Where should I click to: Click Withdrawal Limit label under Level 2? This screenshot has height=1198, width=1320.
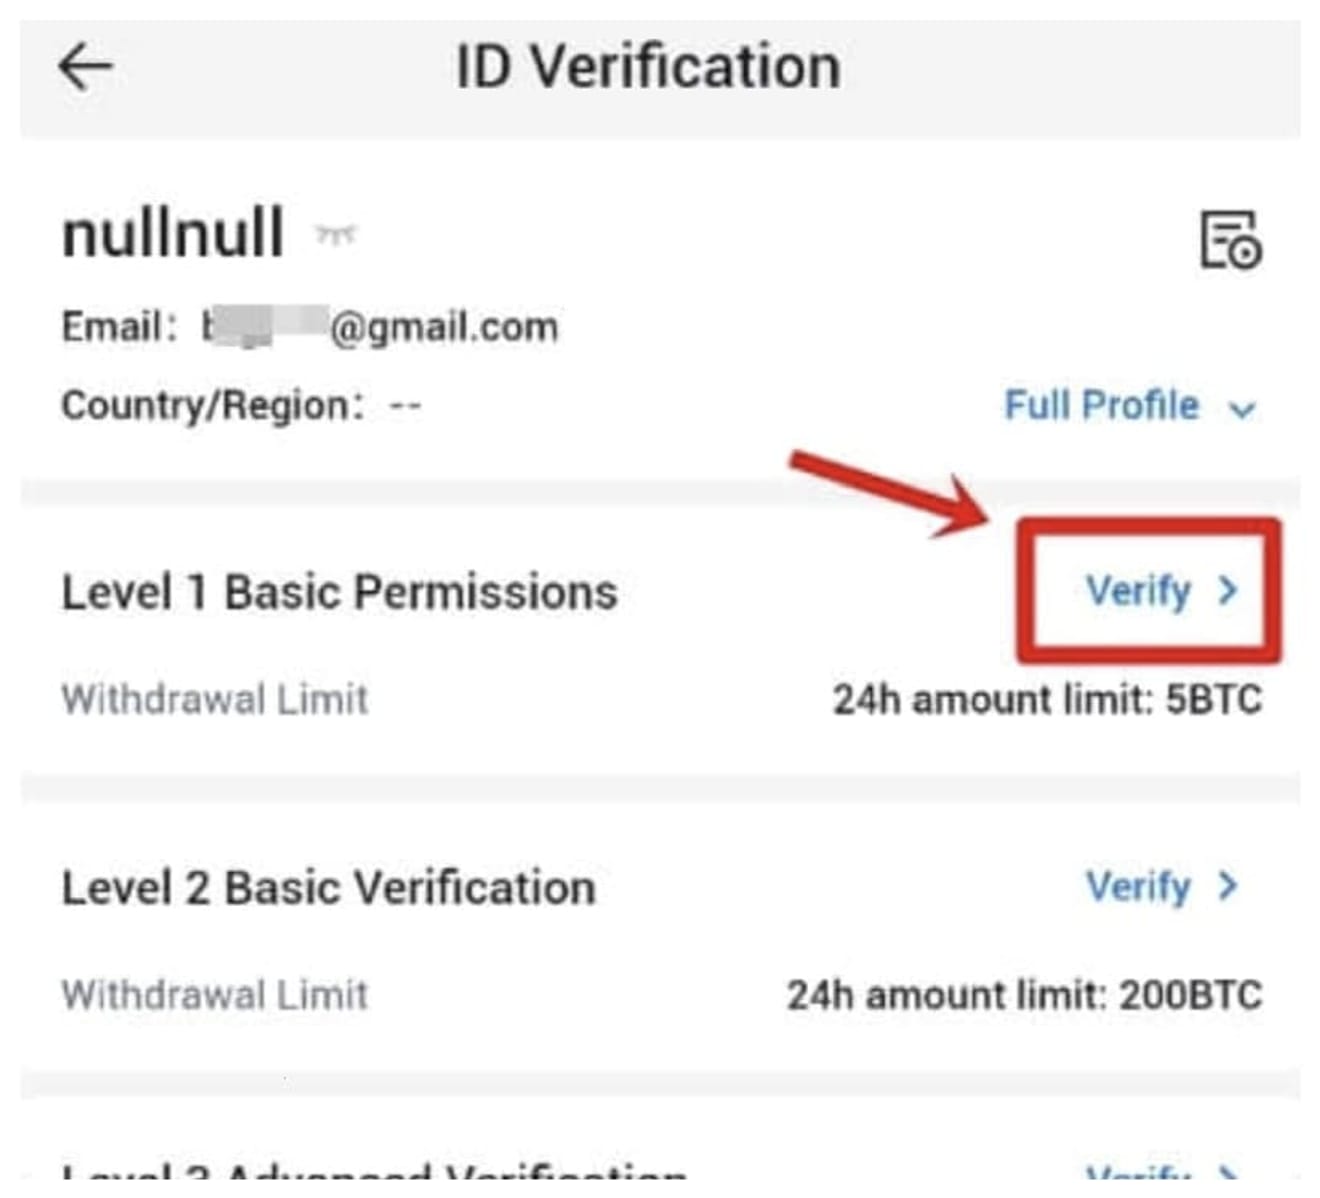click(x=215, y=995)
